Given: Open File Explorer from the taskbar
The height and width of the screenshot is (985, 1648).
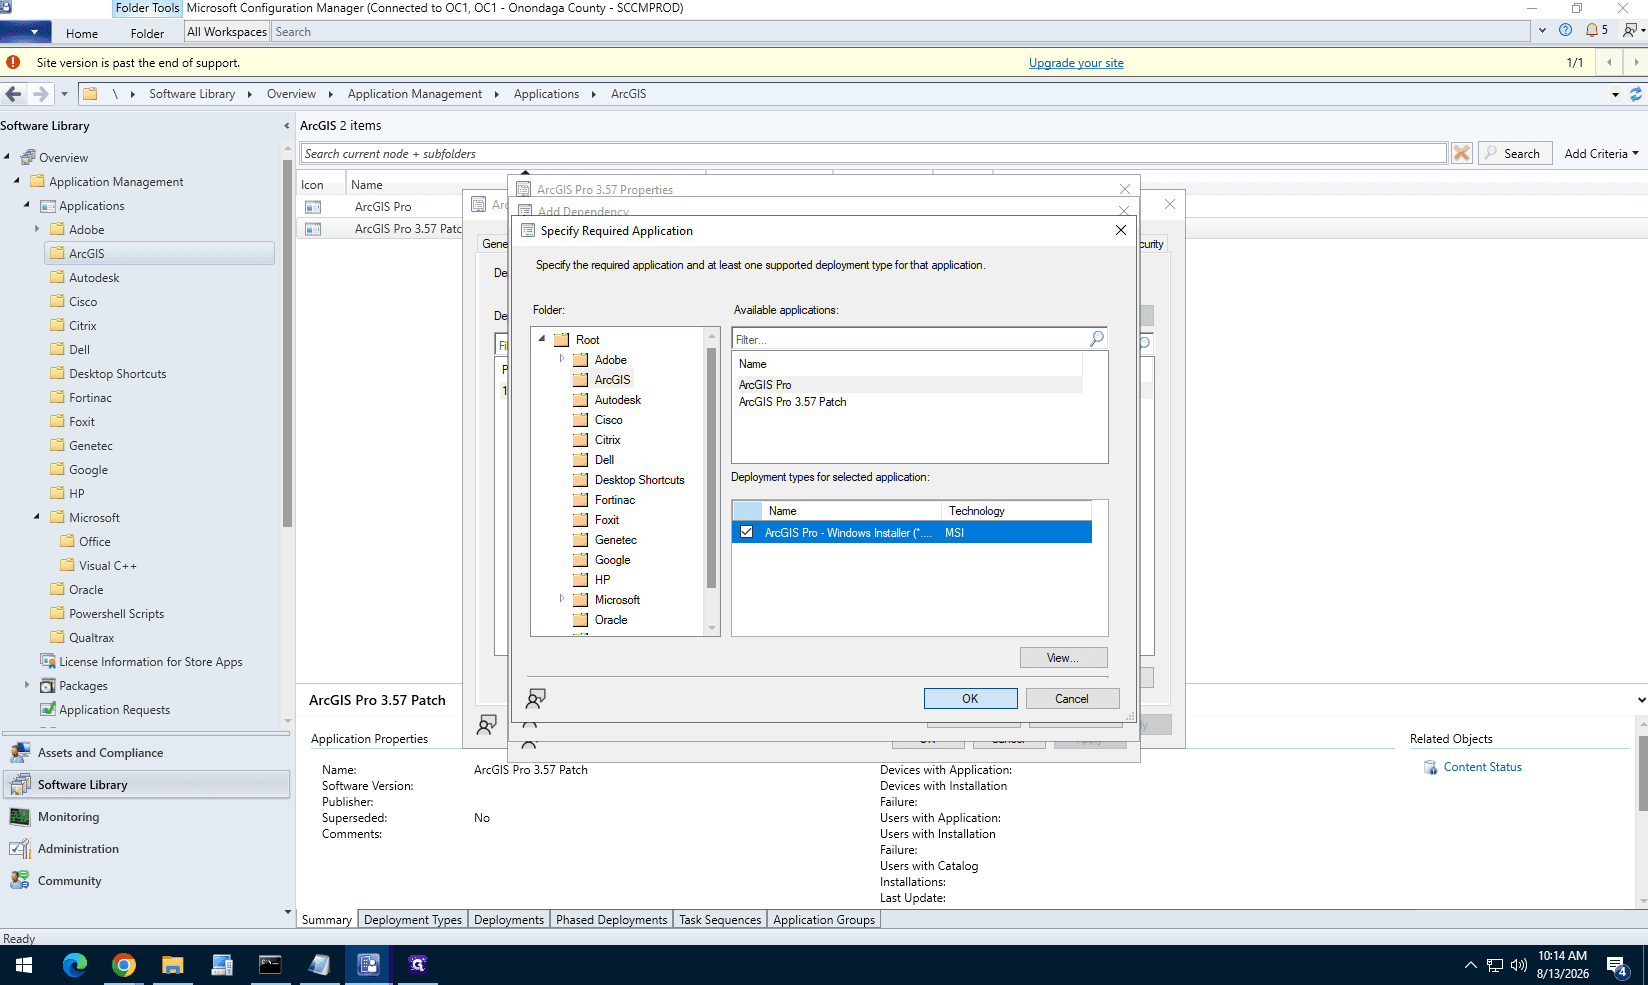Looking at the screenshot, I should pyautogui.click(x=173, y=965).
